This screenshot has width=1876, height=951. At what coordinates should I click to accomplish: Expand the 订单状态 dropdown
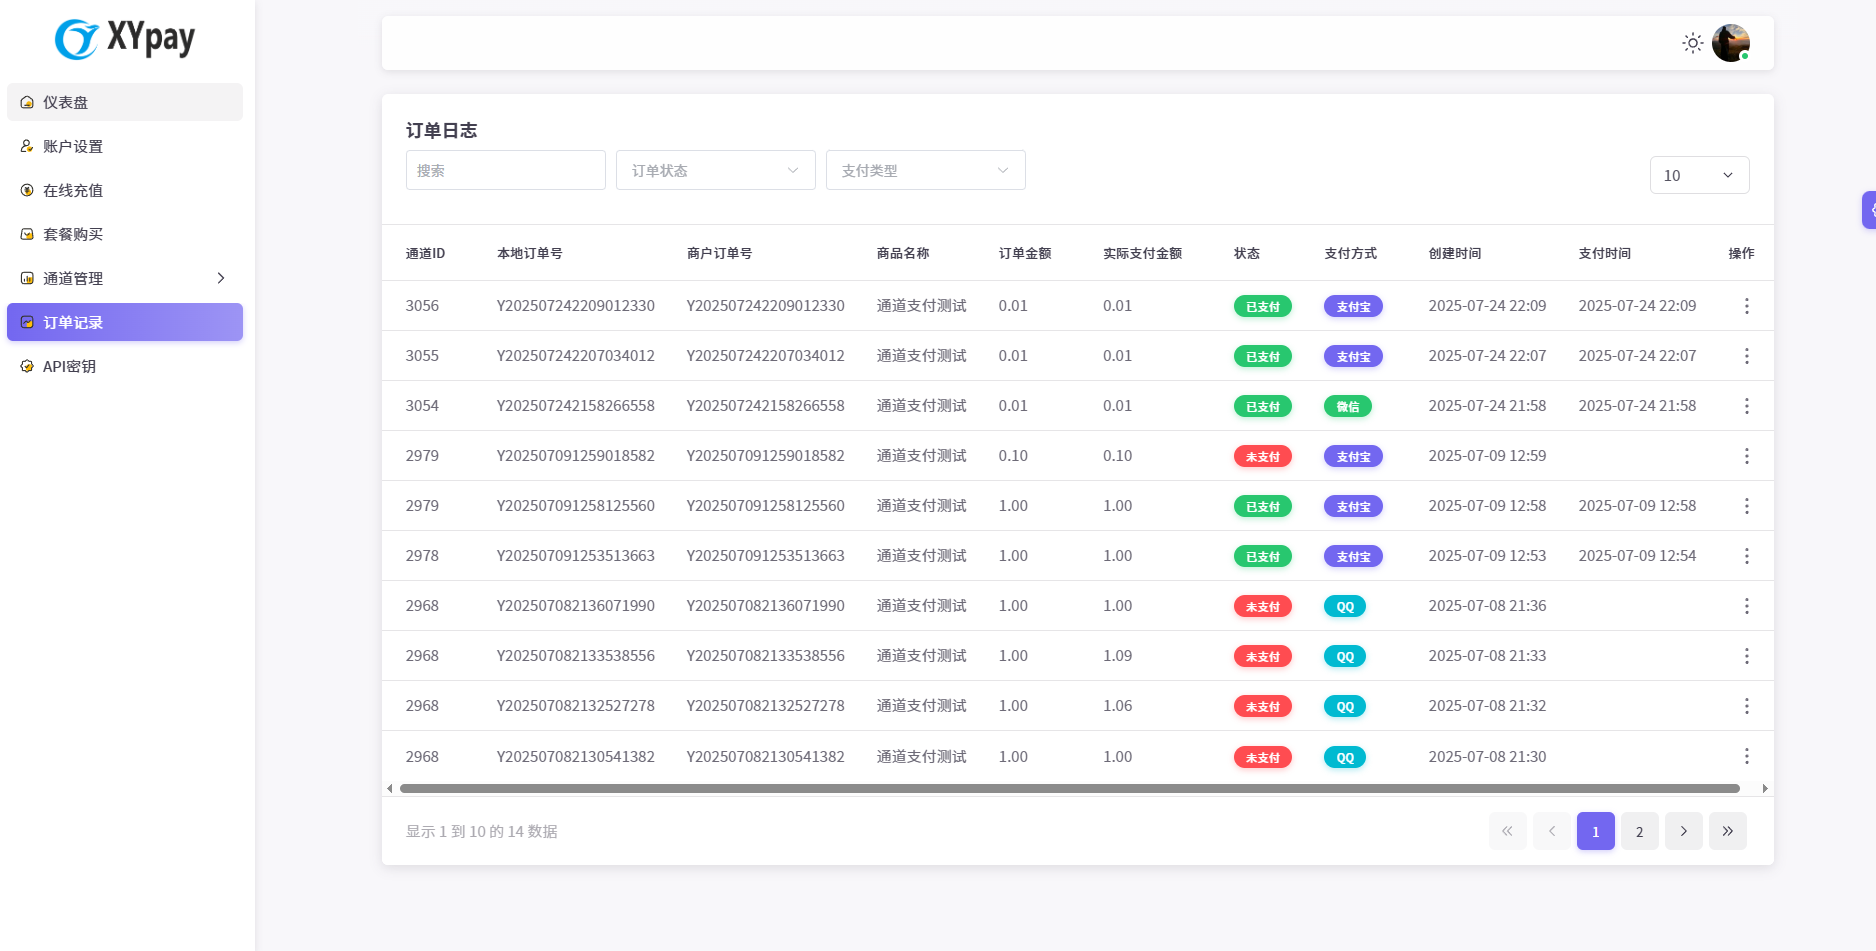coord(715,170)
